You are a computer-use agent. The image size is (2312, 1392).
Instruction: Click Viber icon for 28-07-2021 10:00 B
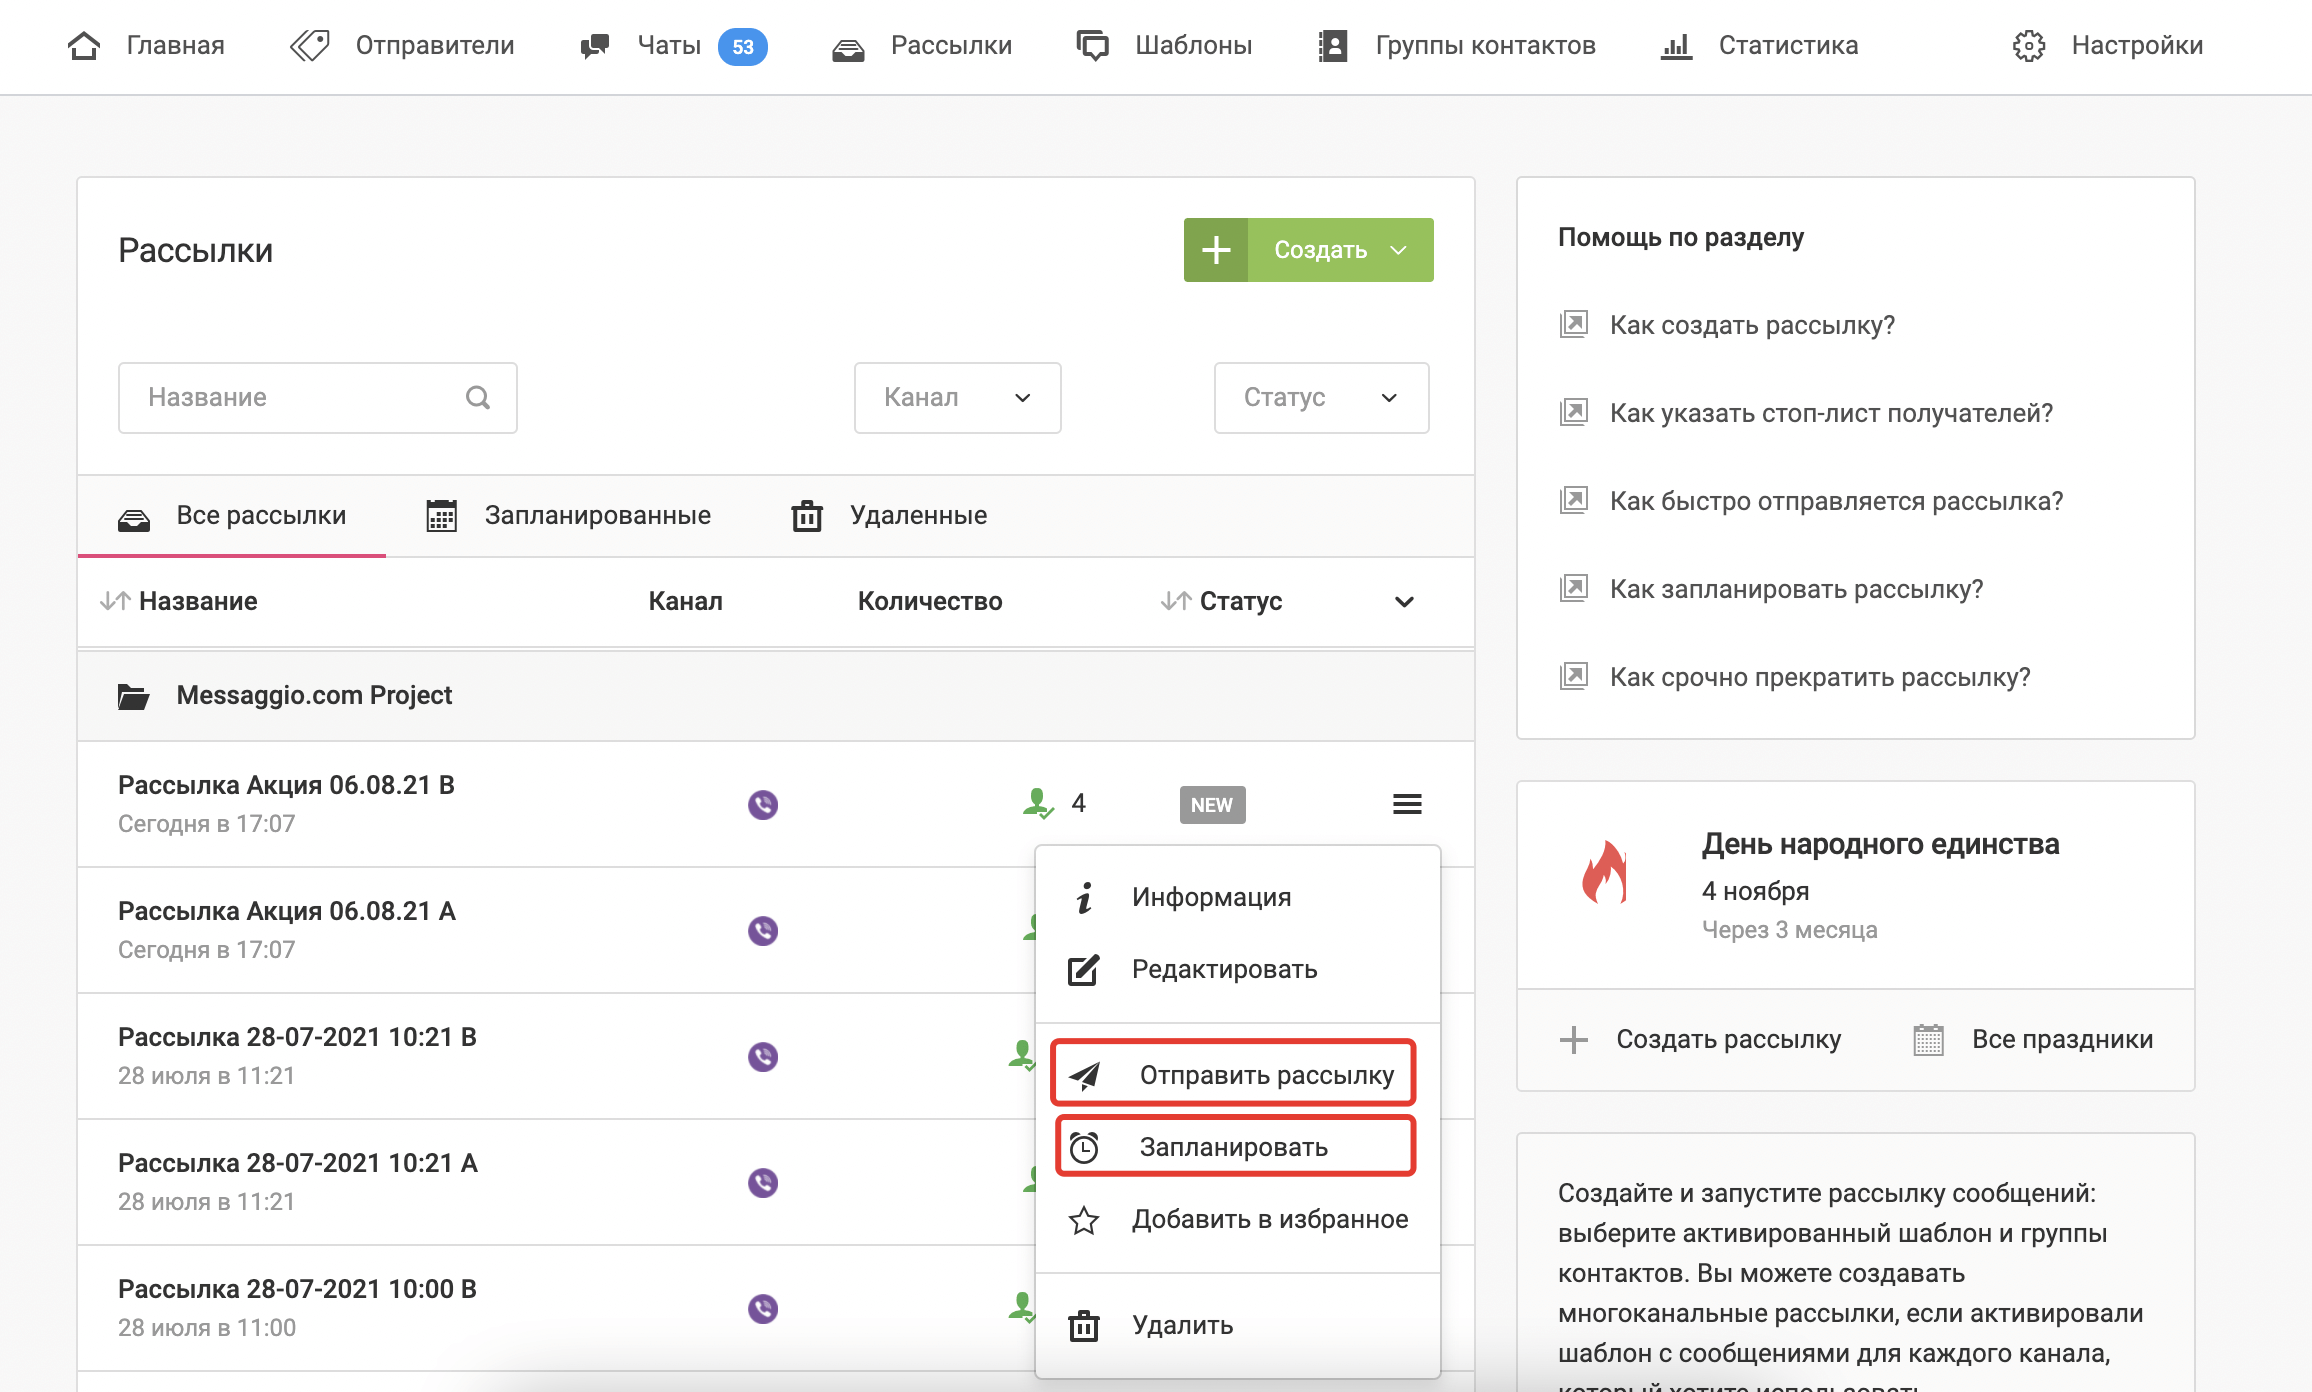point(763,1308)
